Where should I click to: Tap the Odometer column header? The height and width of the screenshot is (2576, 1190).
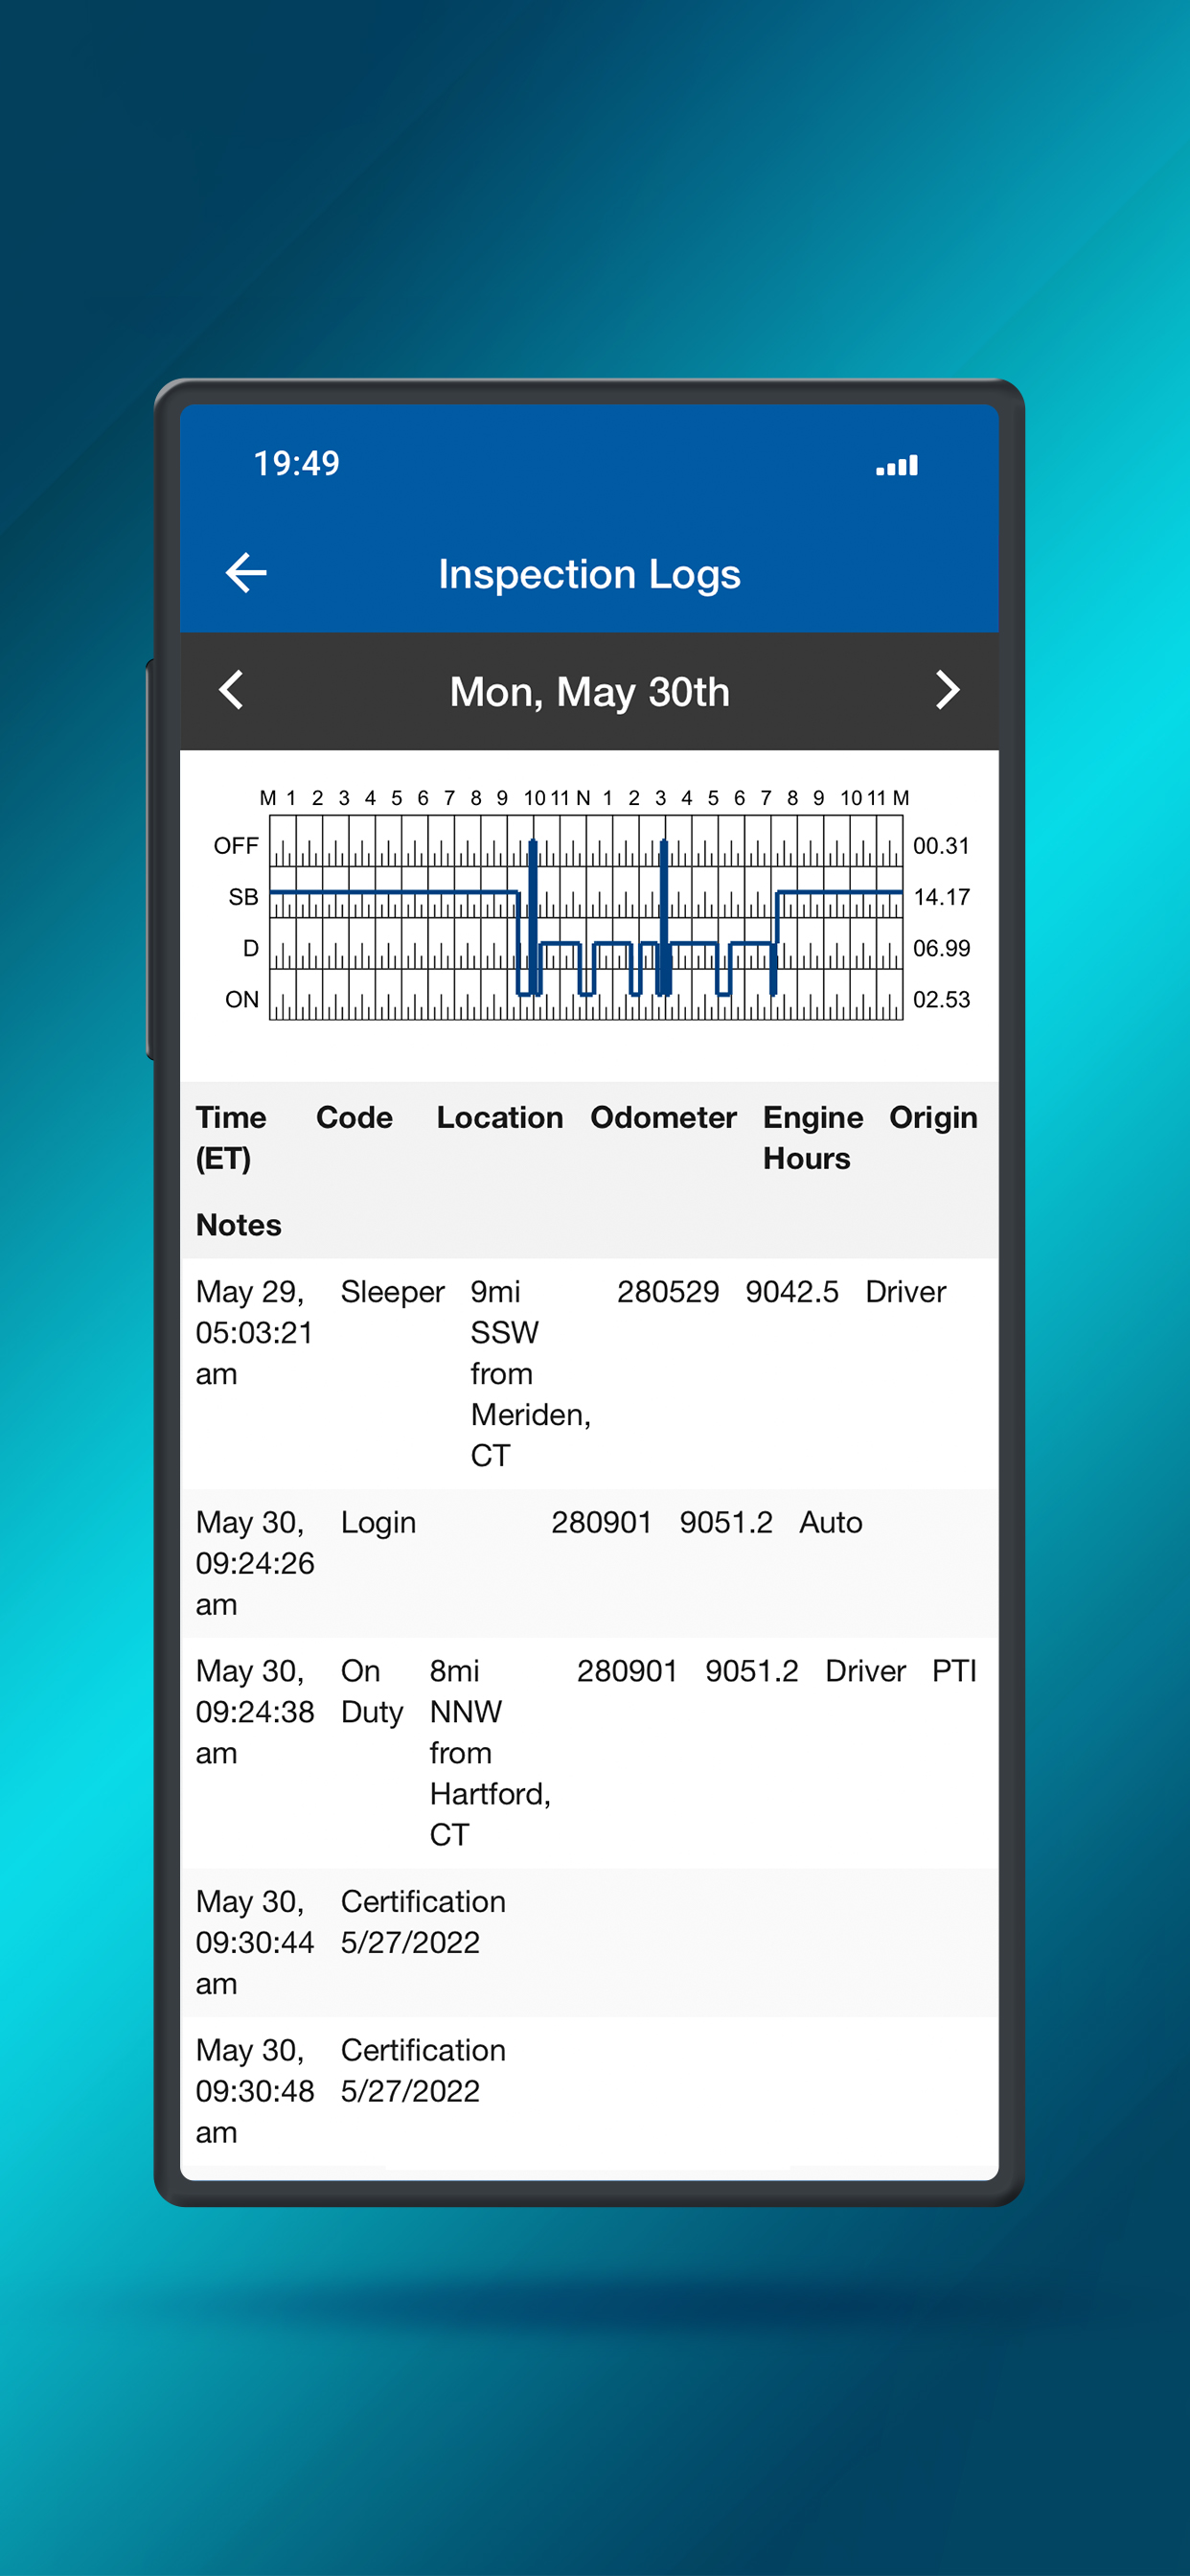(x=663, y=1117)
